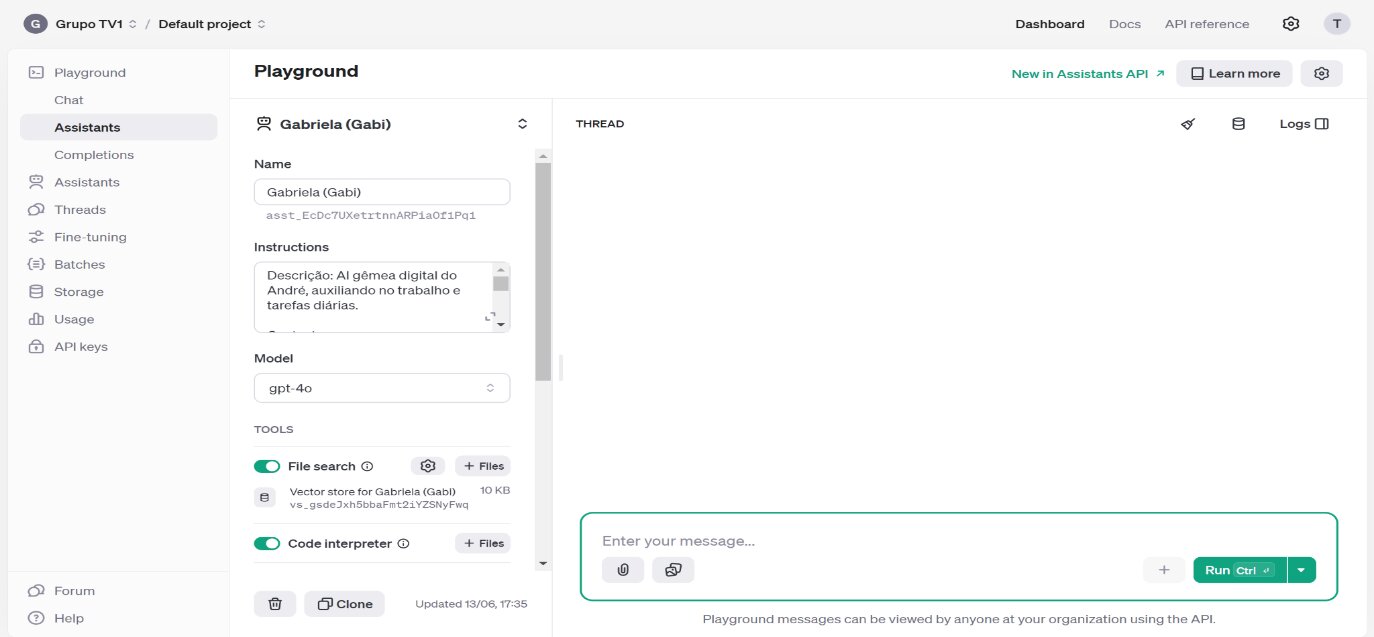This screenshot has width=1374, height=637.
Task: Add files to Code interpreter
Action: (483, 544)
